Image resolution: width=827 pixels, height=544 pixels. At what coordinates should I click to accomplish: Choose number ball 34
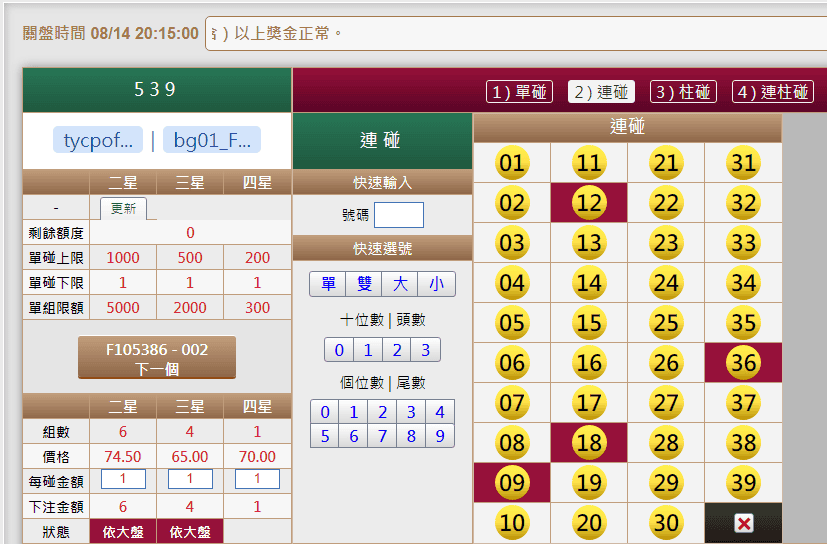[743, 283]
